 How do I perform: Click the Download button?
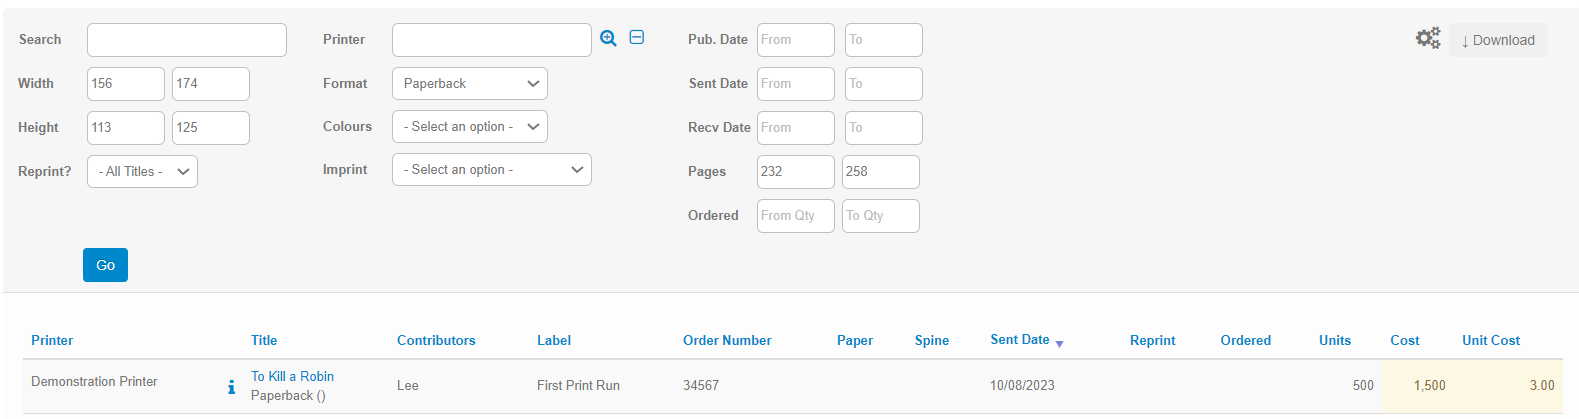[x=1497, y=40]
